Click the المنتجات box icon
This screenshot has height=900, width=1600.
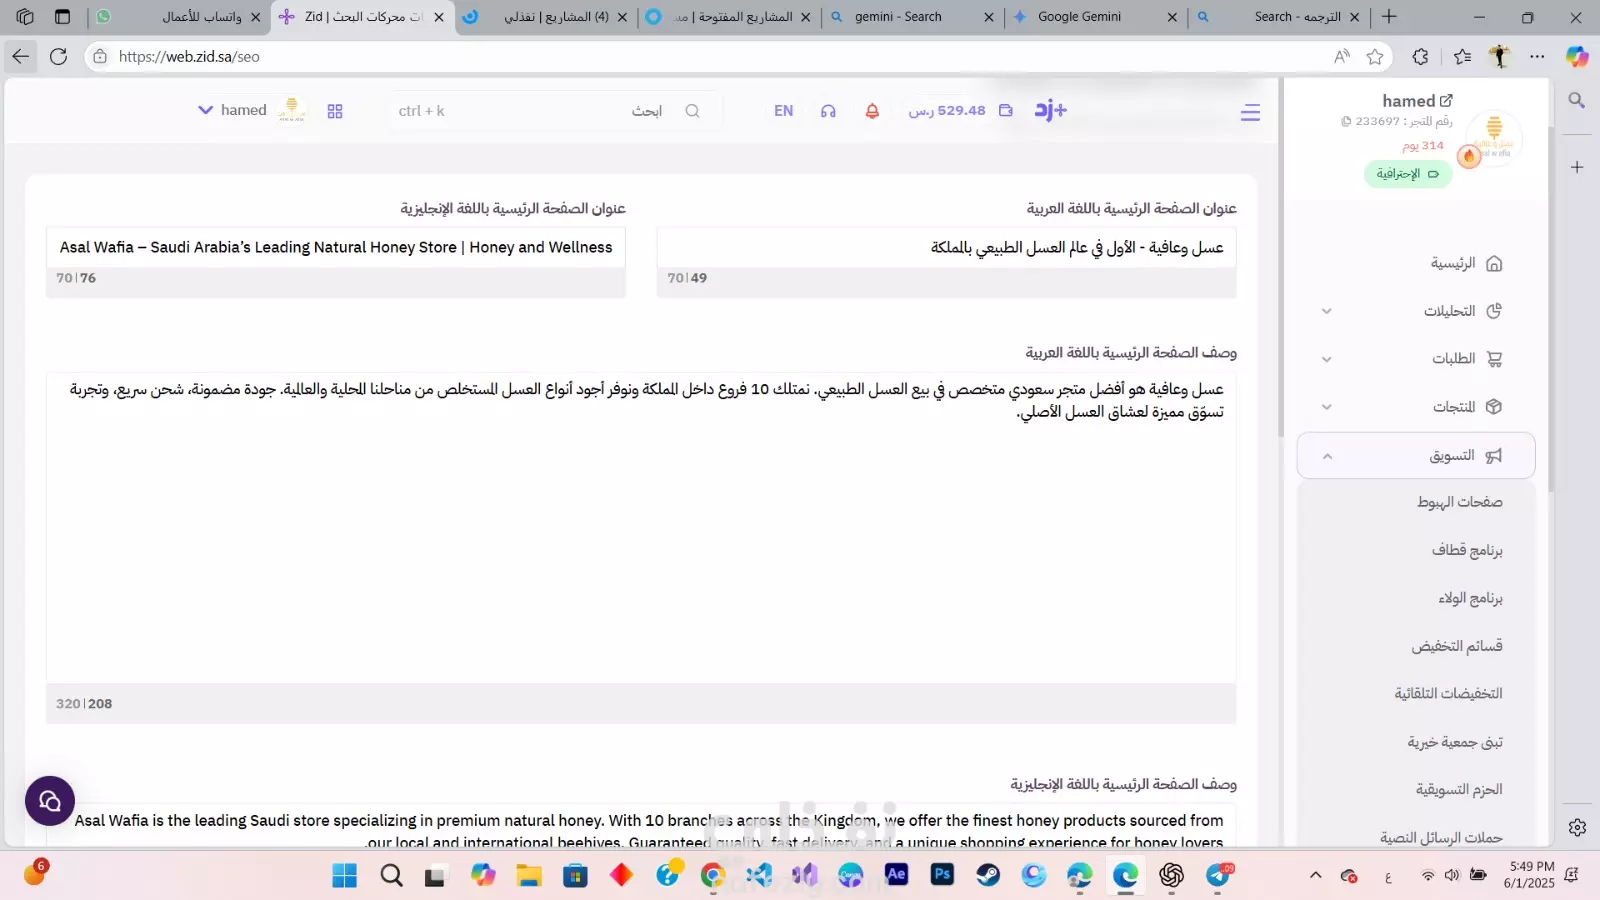tap(1494, 407)
